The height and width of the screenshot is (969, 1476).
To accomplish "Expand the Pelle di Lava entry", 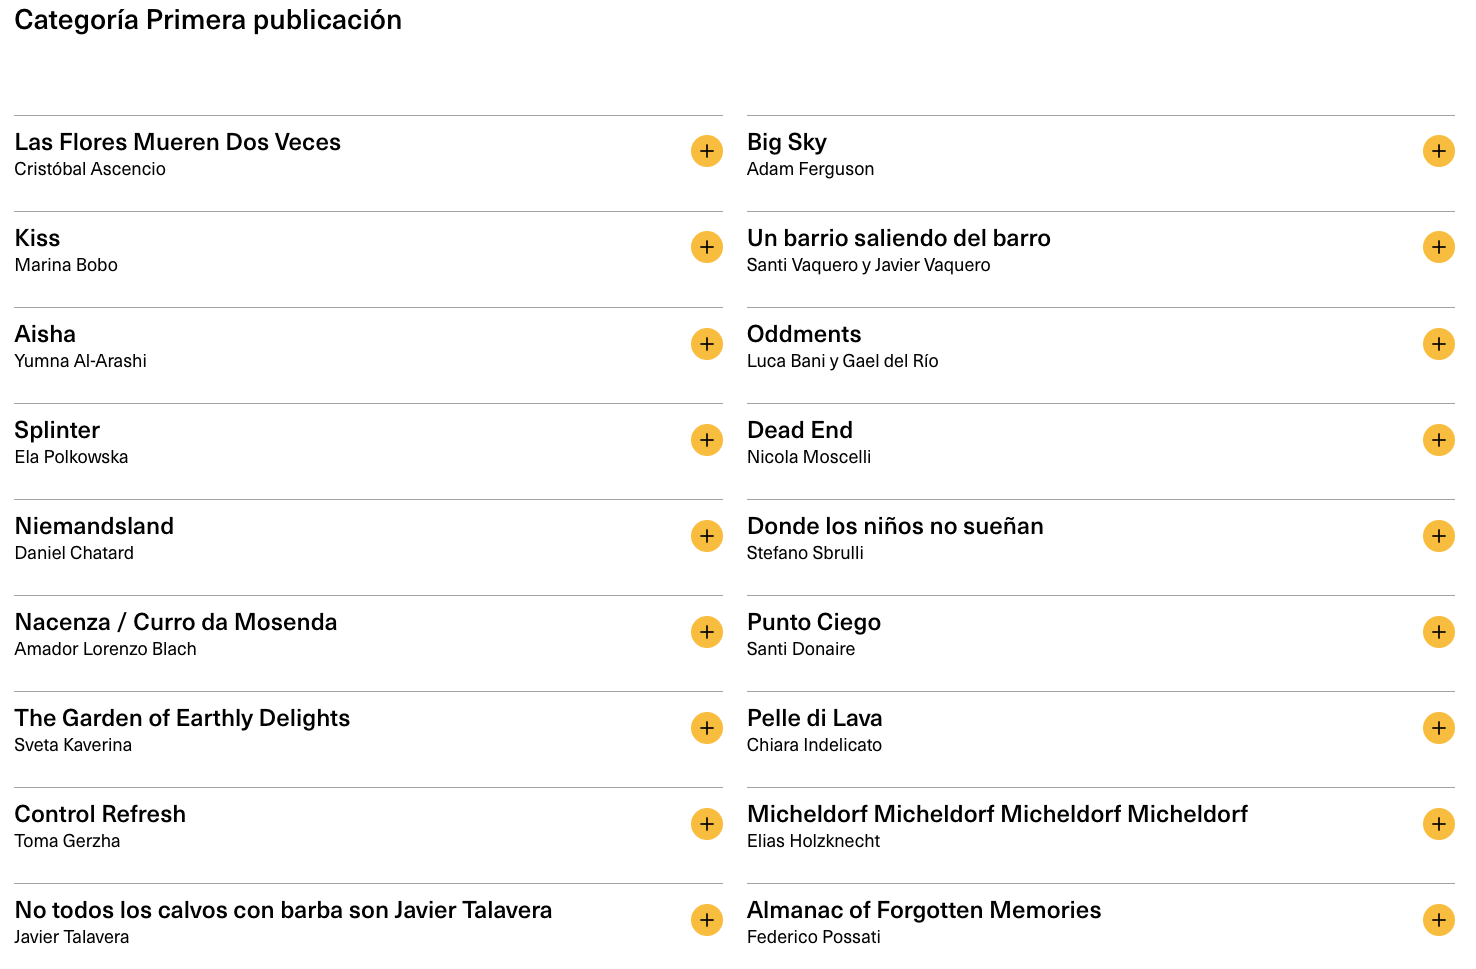I will pos(1438,727).
